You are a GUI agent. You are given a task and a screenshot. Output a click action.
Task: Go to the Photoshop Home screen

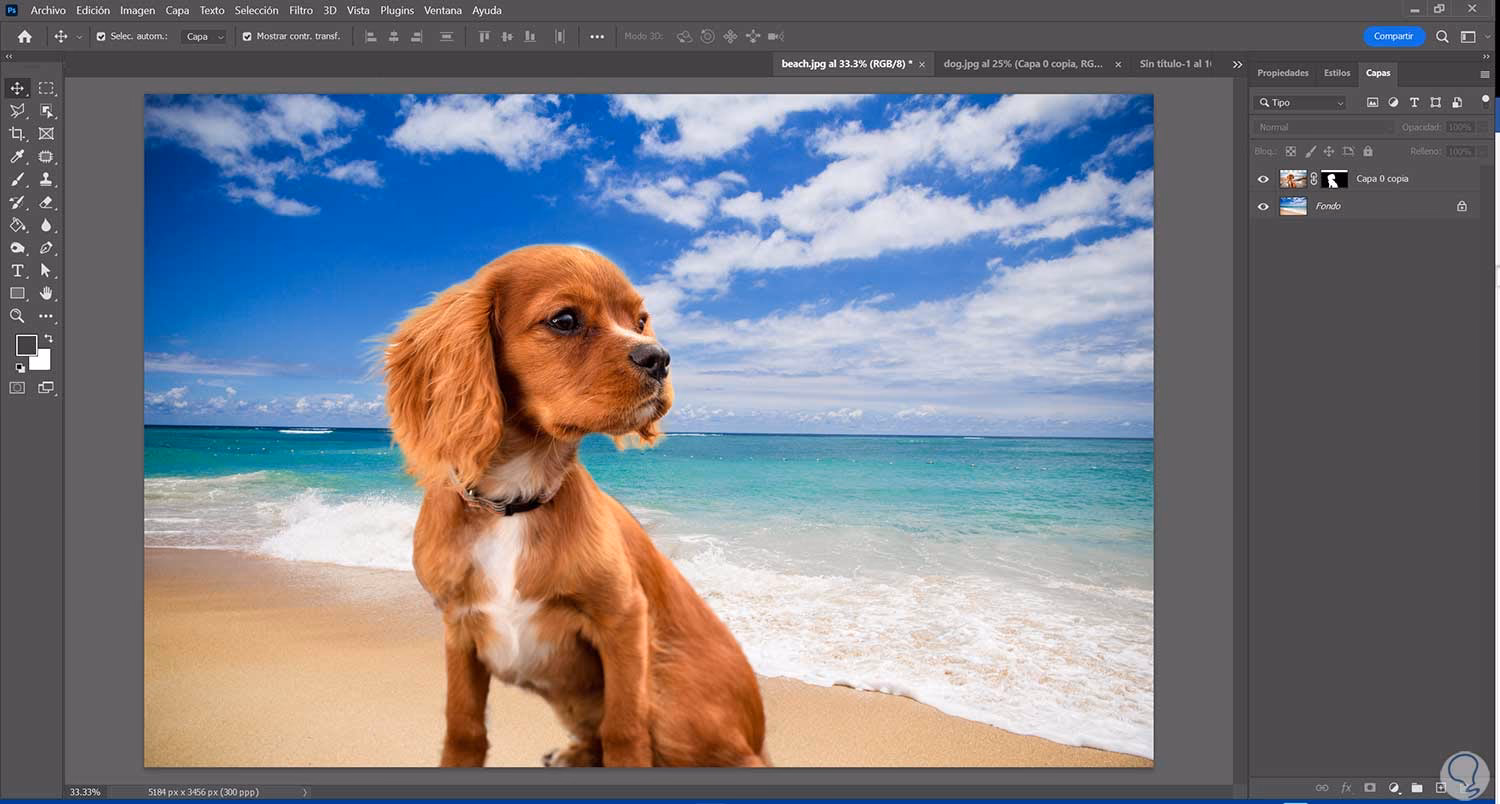tap(23, 36)
